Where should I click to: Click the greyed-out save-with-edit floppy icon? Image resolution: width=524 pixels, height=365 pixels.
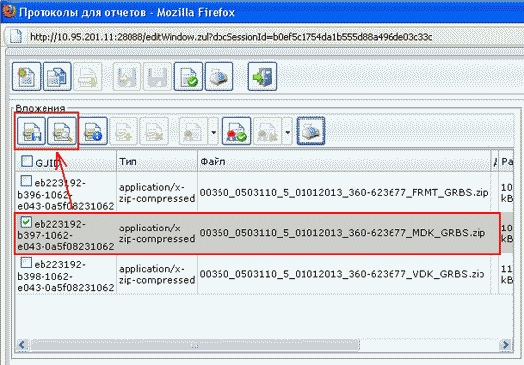point(127,77)
